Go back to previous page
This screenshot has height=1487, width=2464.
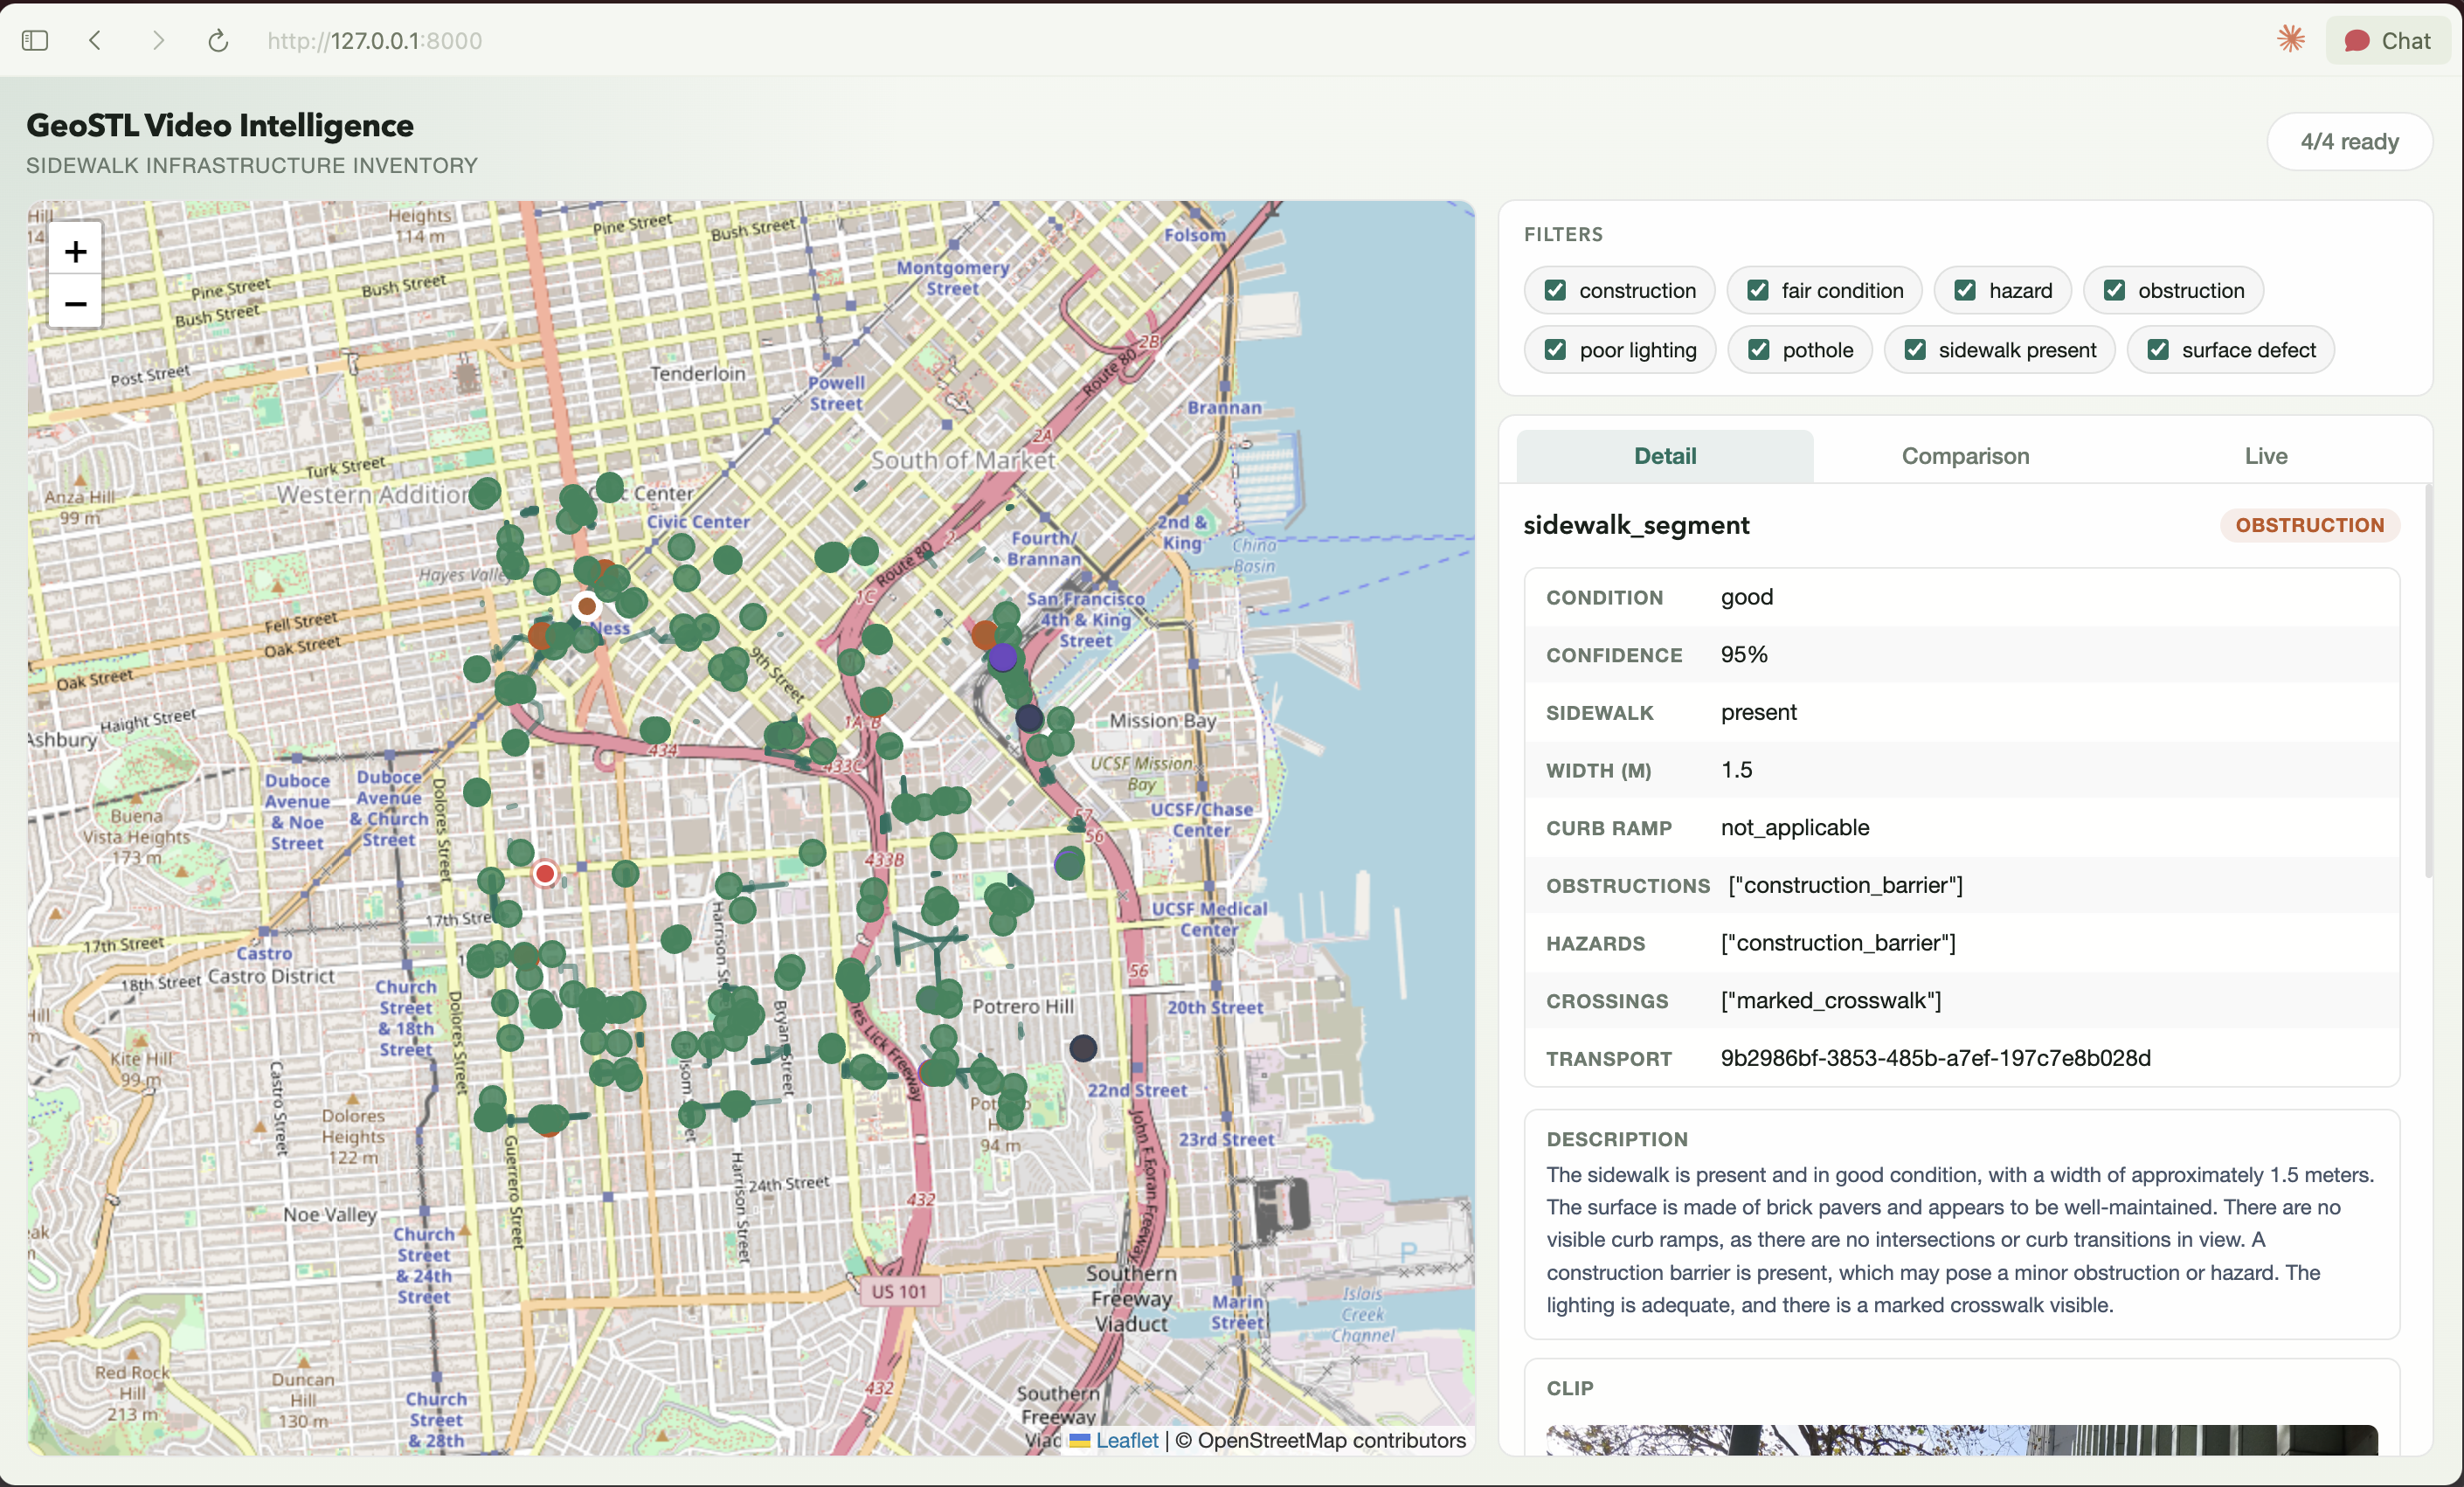[95, 40]
